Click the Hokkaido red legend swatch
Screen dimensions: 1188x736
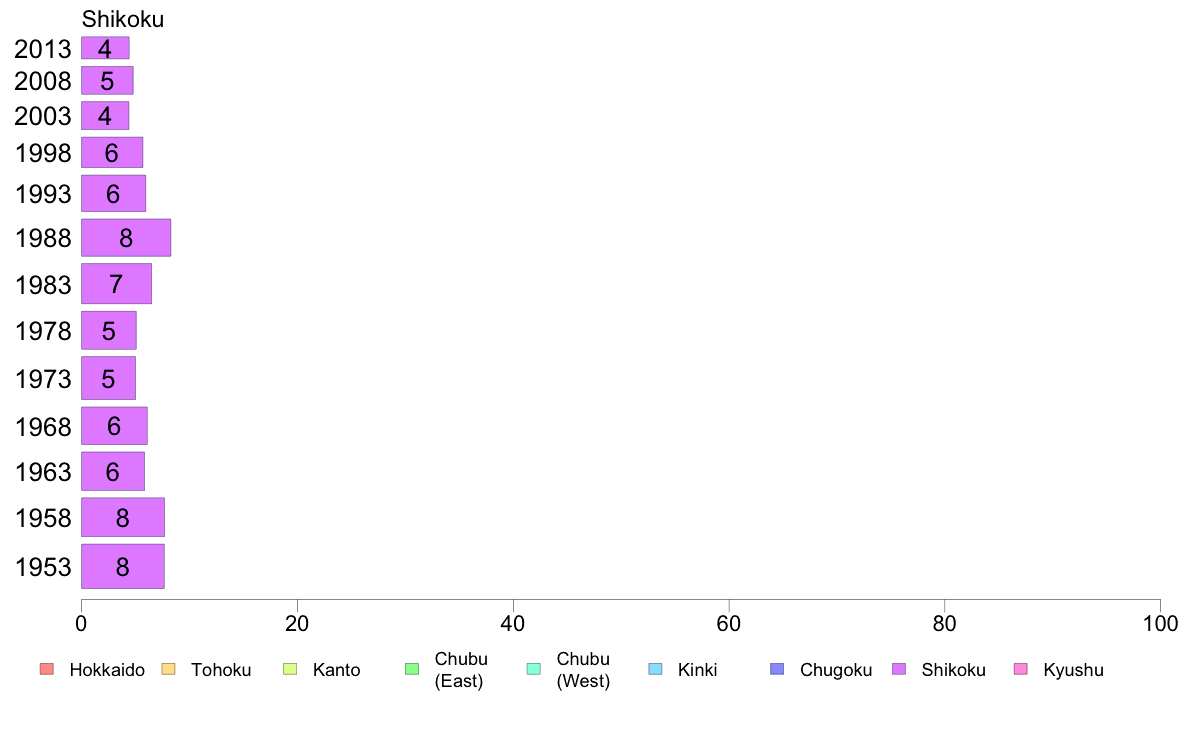pyautogui.click(x=47, y=669)
